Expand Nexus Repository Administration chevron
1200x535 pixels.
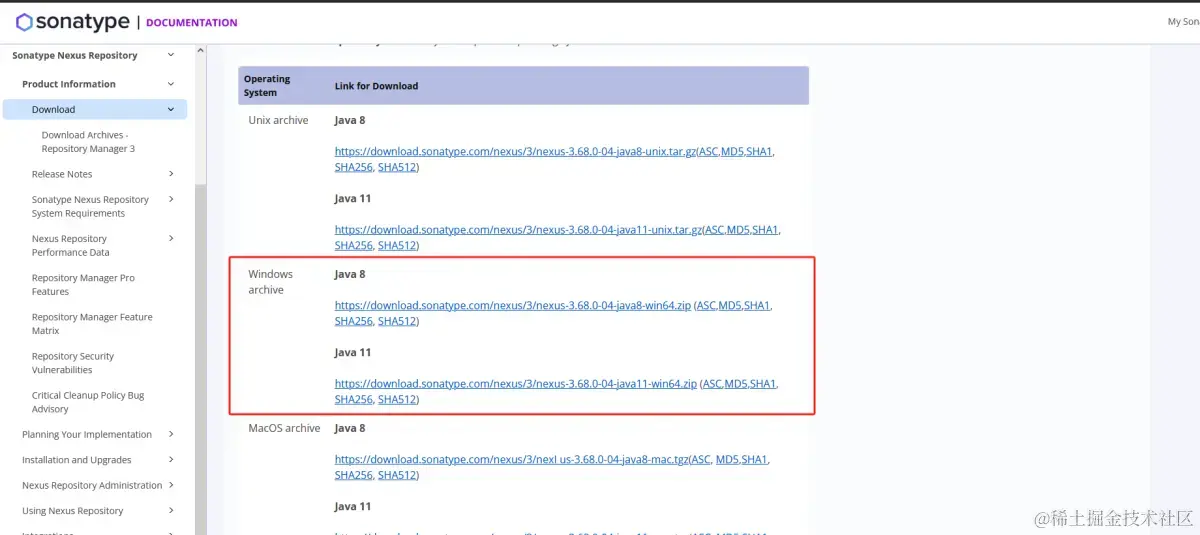(171, 485)
